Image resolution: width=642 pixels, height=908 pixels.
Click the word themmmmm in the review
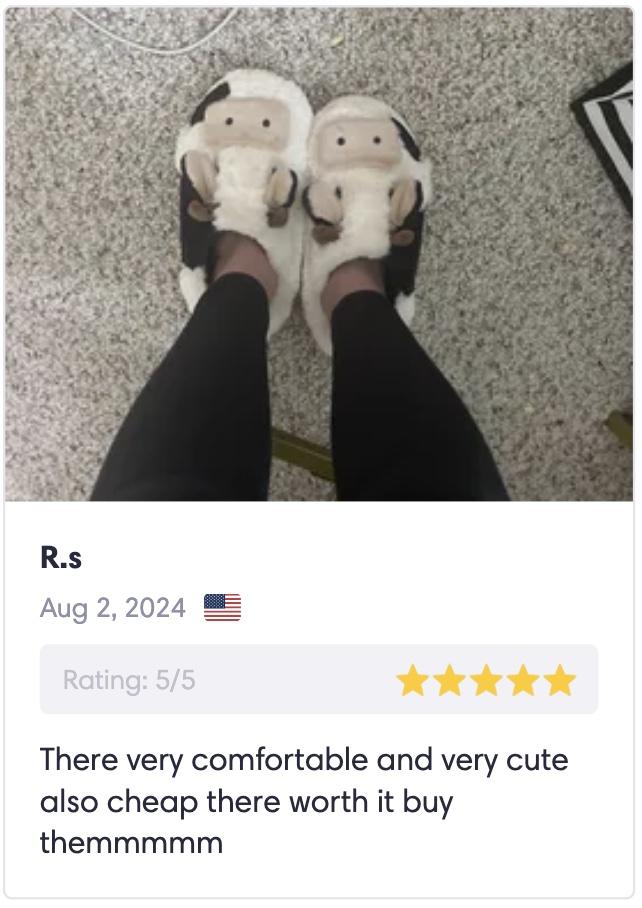point(131,843)
